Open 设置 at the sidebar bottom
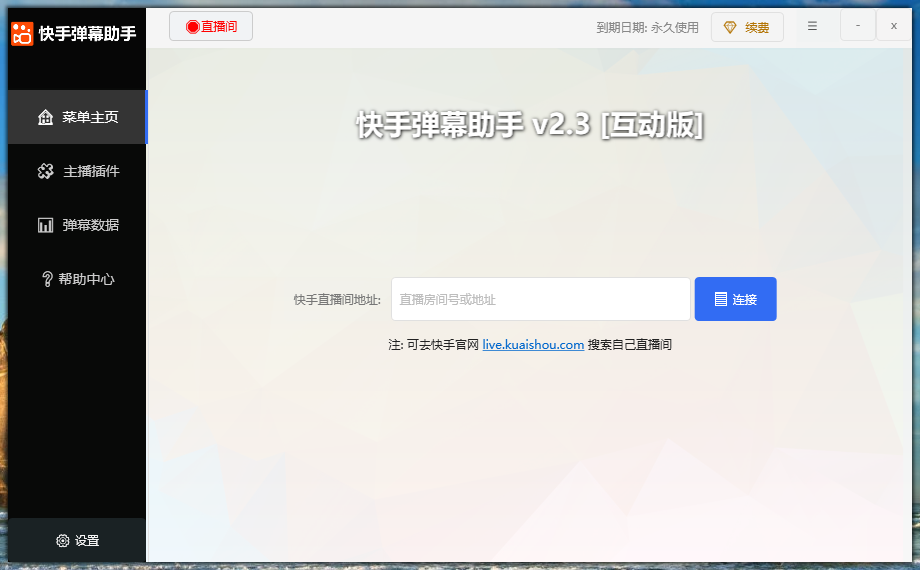Image resolution: width=920 pixels, height=570 pixels. [77, 541]
